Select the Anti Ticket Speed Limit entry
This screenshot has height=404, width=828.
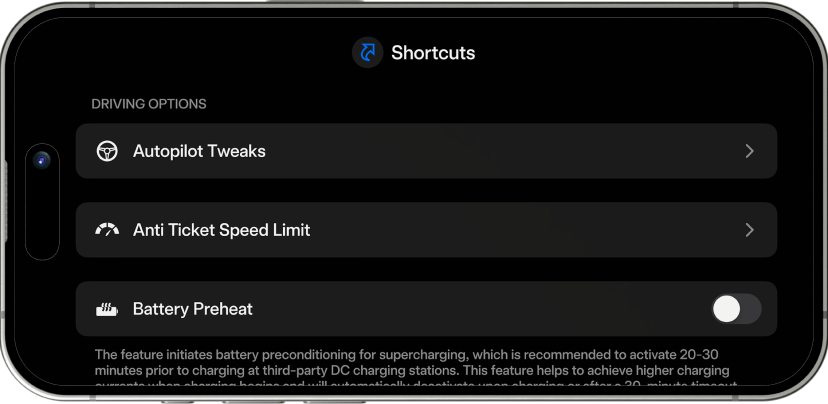221,230
